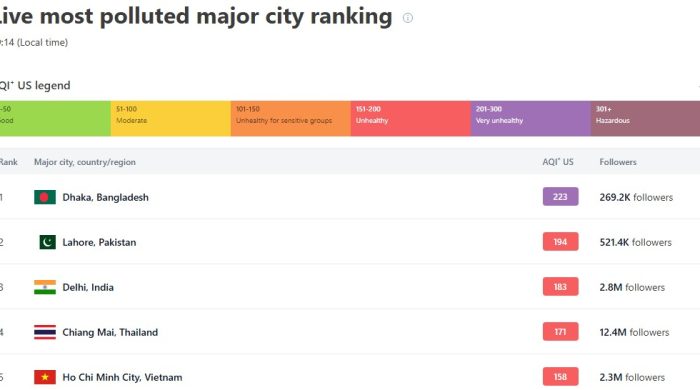
Task: Click the Pakistan flag icon
Action: point(48,242)
